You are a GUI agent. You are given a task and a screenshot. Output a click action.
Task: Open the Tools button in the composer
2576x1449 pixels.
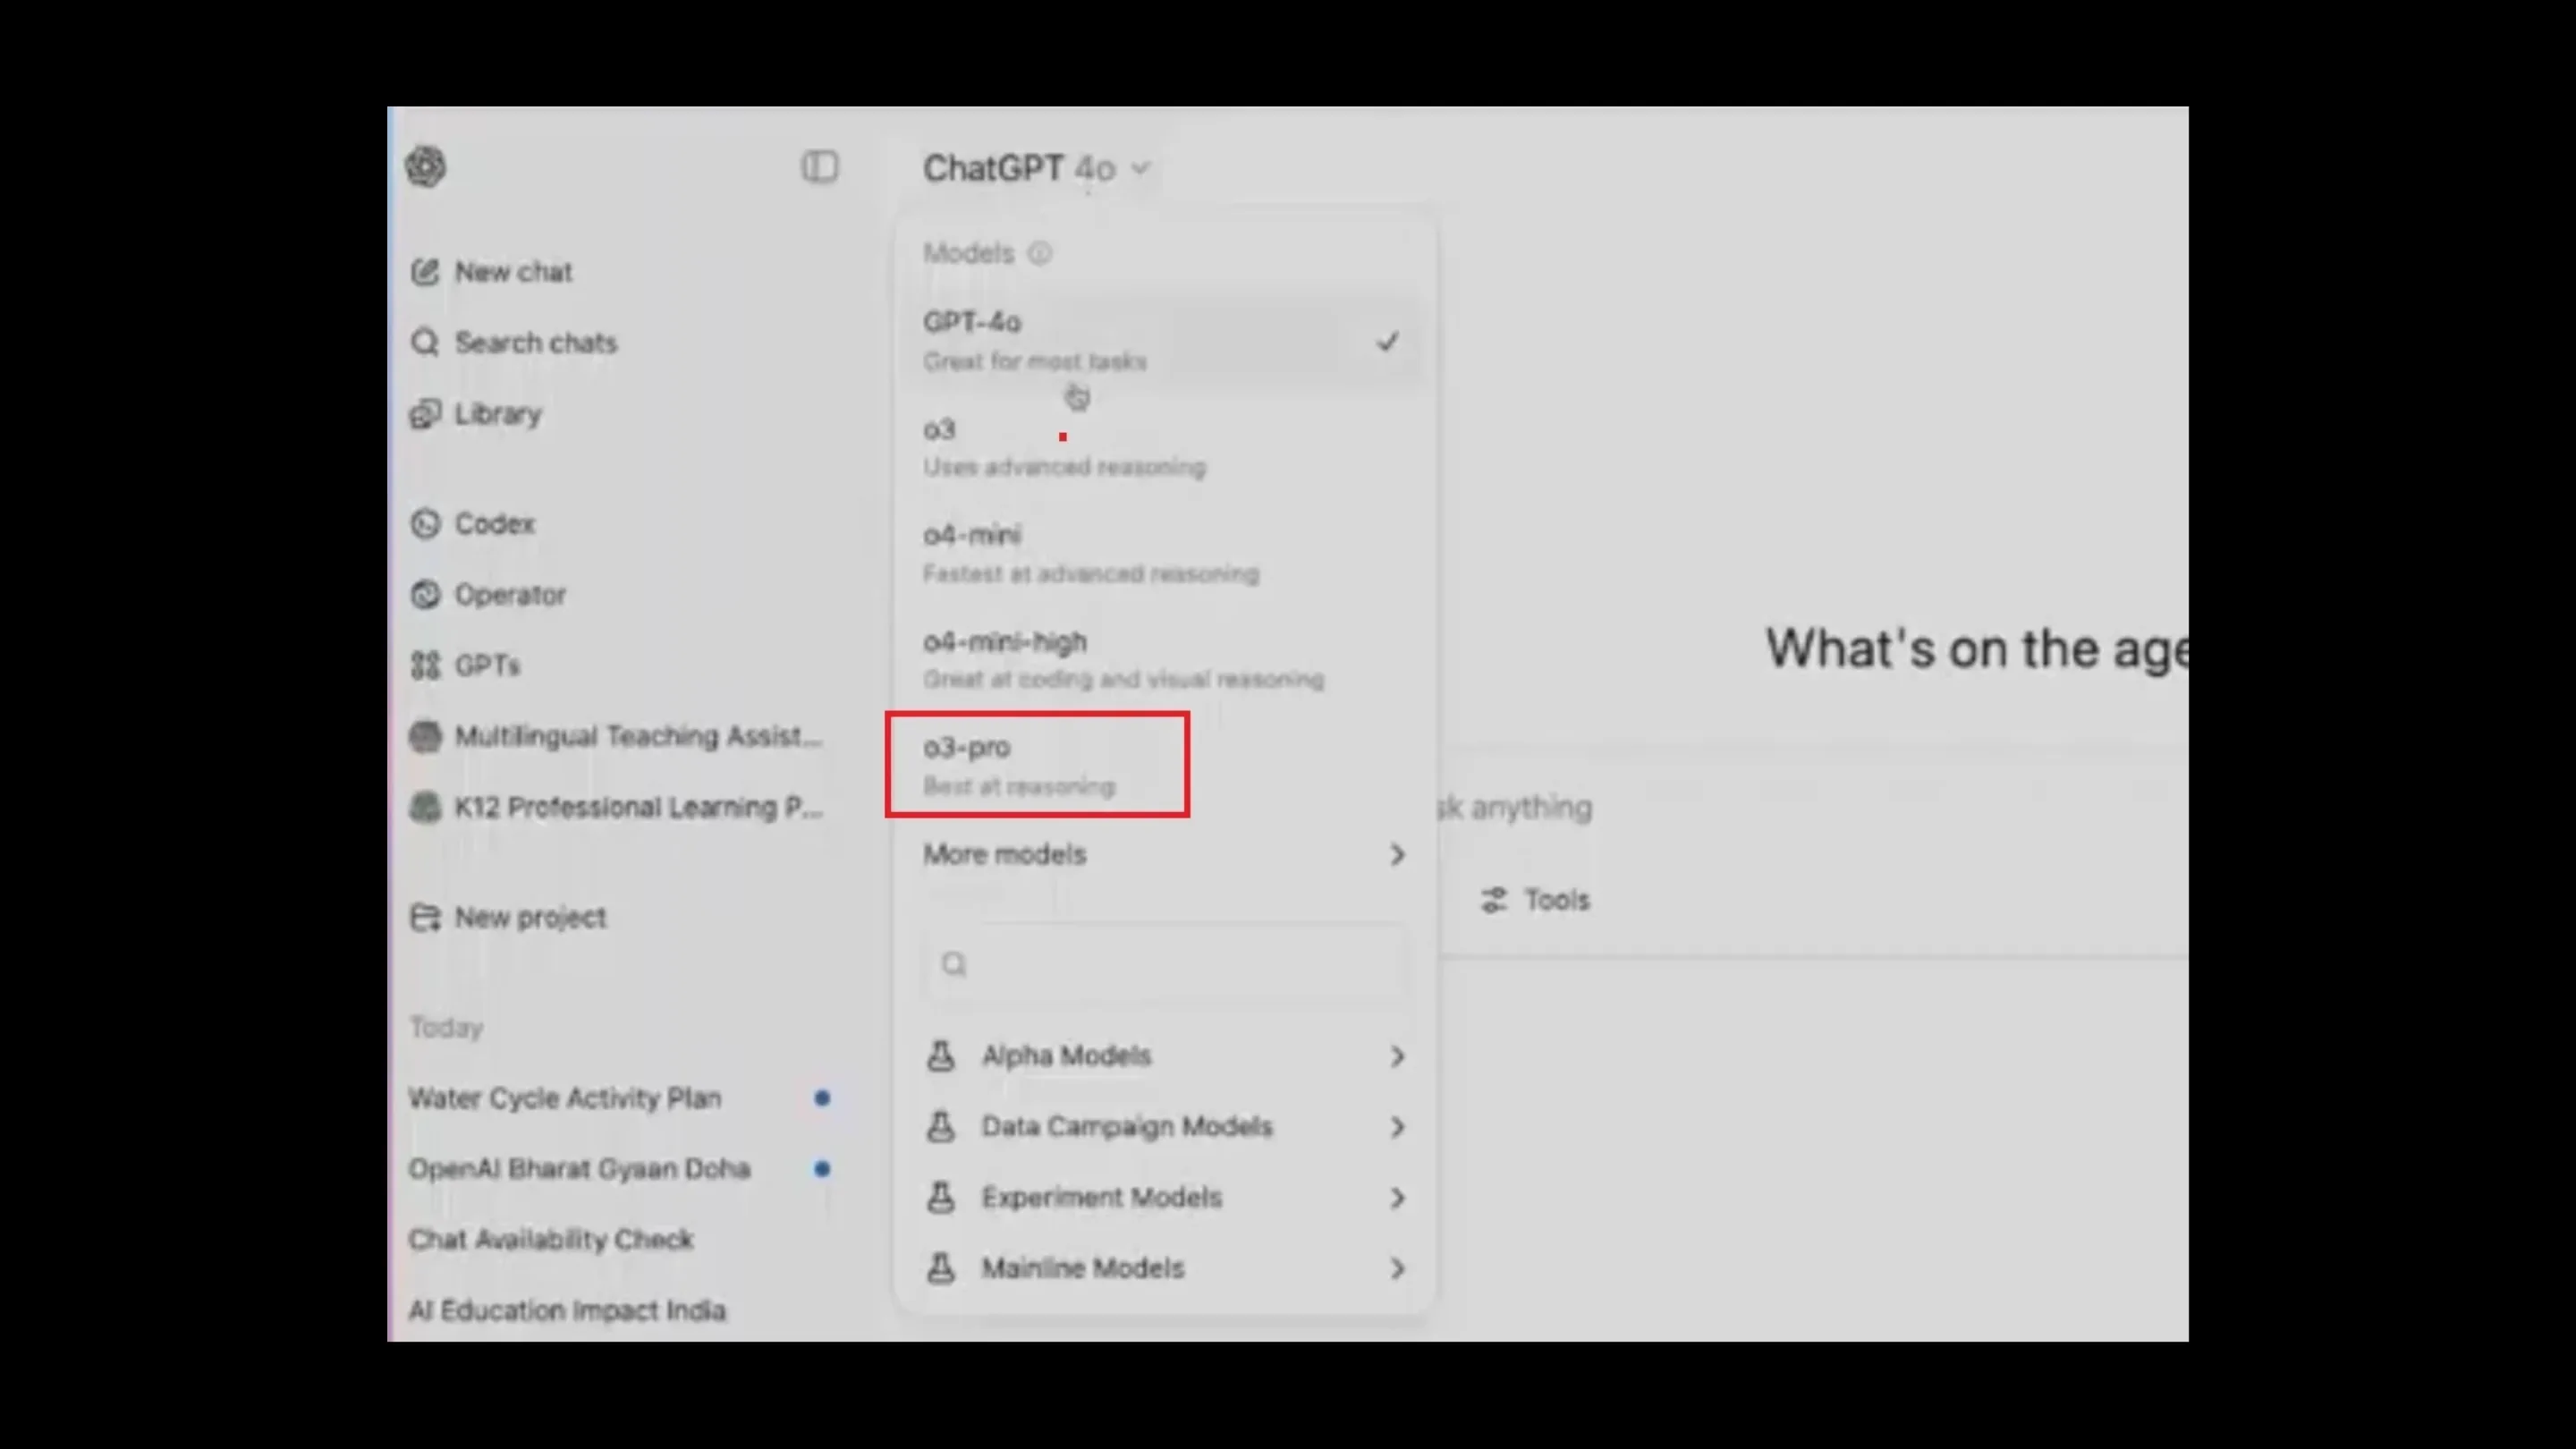(1535, 900)
